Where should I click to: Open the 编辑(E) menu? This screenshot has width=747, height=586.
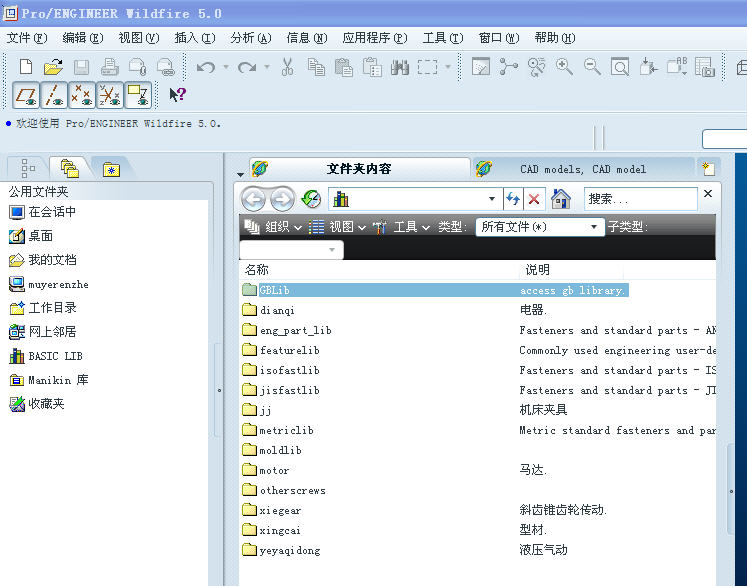82,38
